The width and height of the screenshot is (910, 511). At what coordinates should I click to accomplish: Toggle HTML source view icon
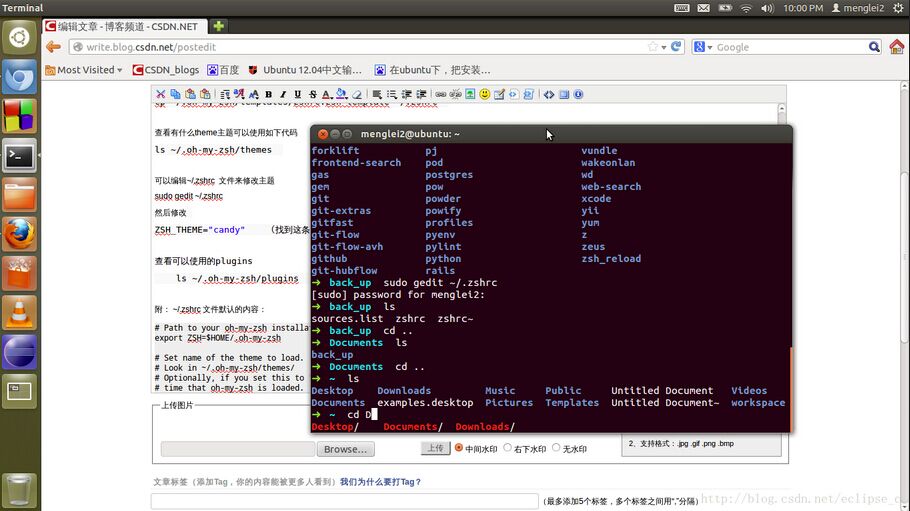click(549, 94)
